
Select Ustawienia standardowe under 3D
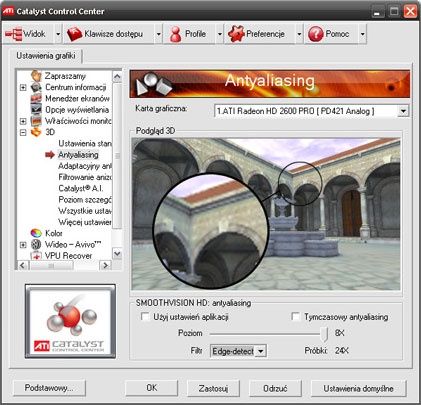pyautogui.click(x=85, y=143)
